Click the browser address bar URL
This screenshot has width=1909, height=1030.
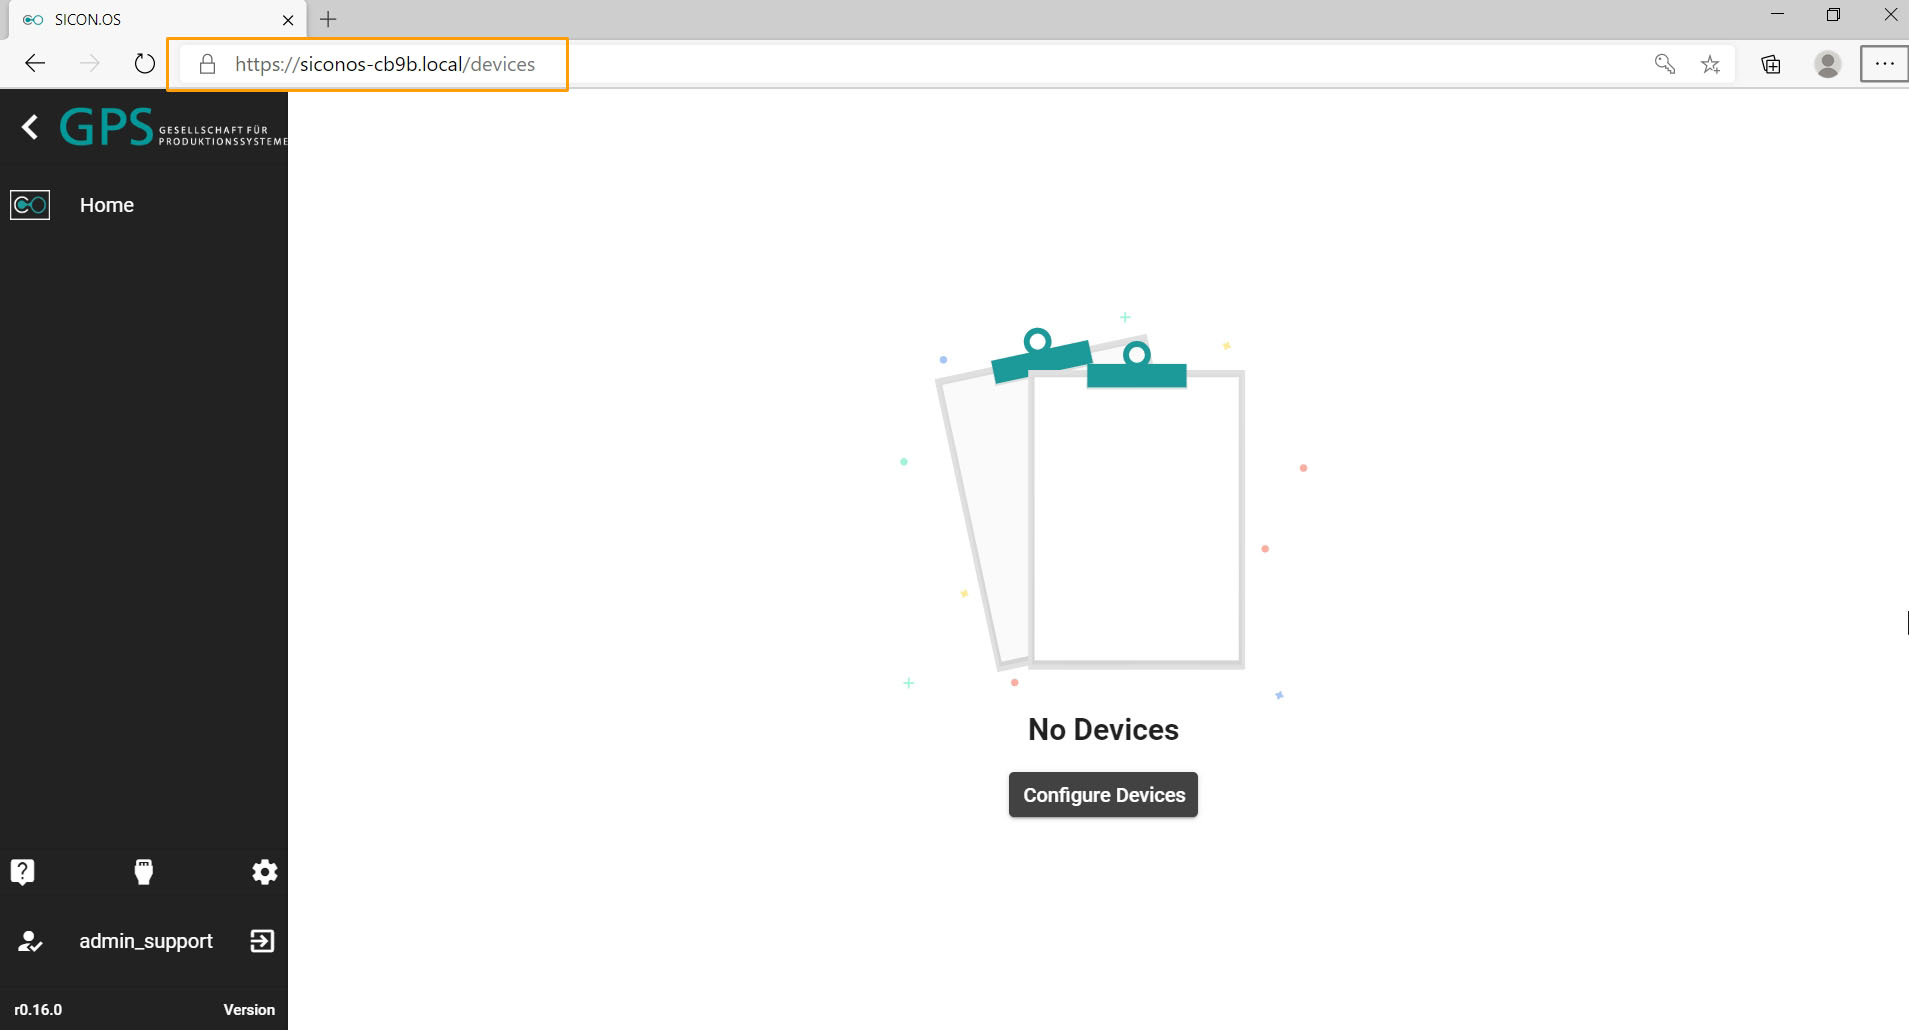(x=385, y=64)
